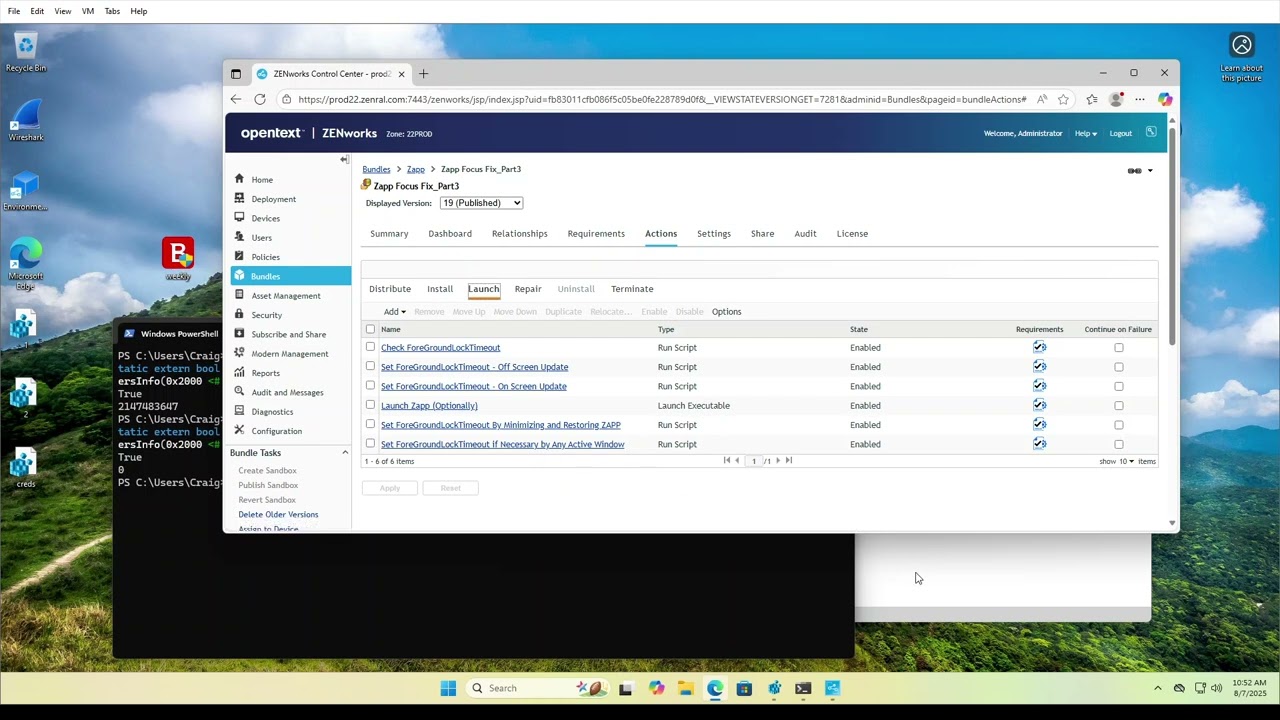Open the Wireshark desktop icon
1280x720 pixels.
pos(26,120)
